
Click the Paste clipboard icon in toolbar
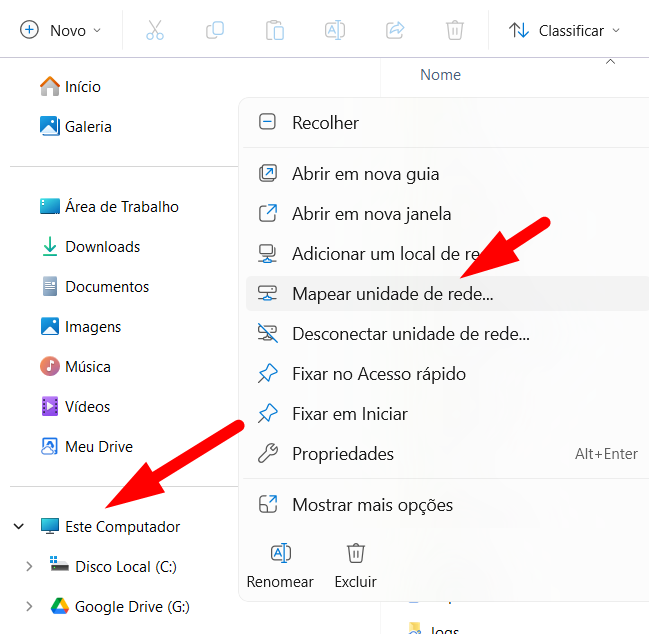click(275, 30)
